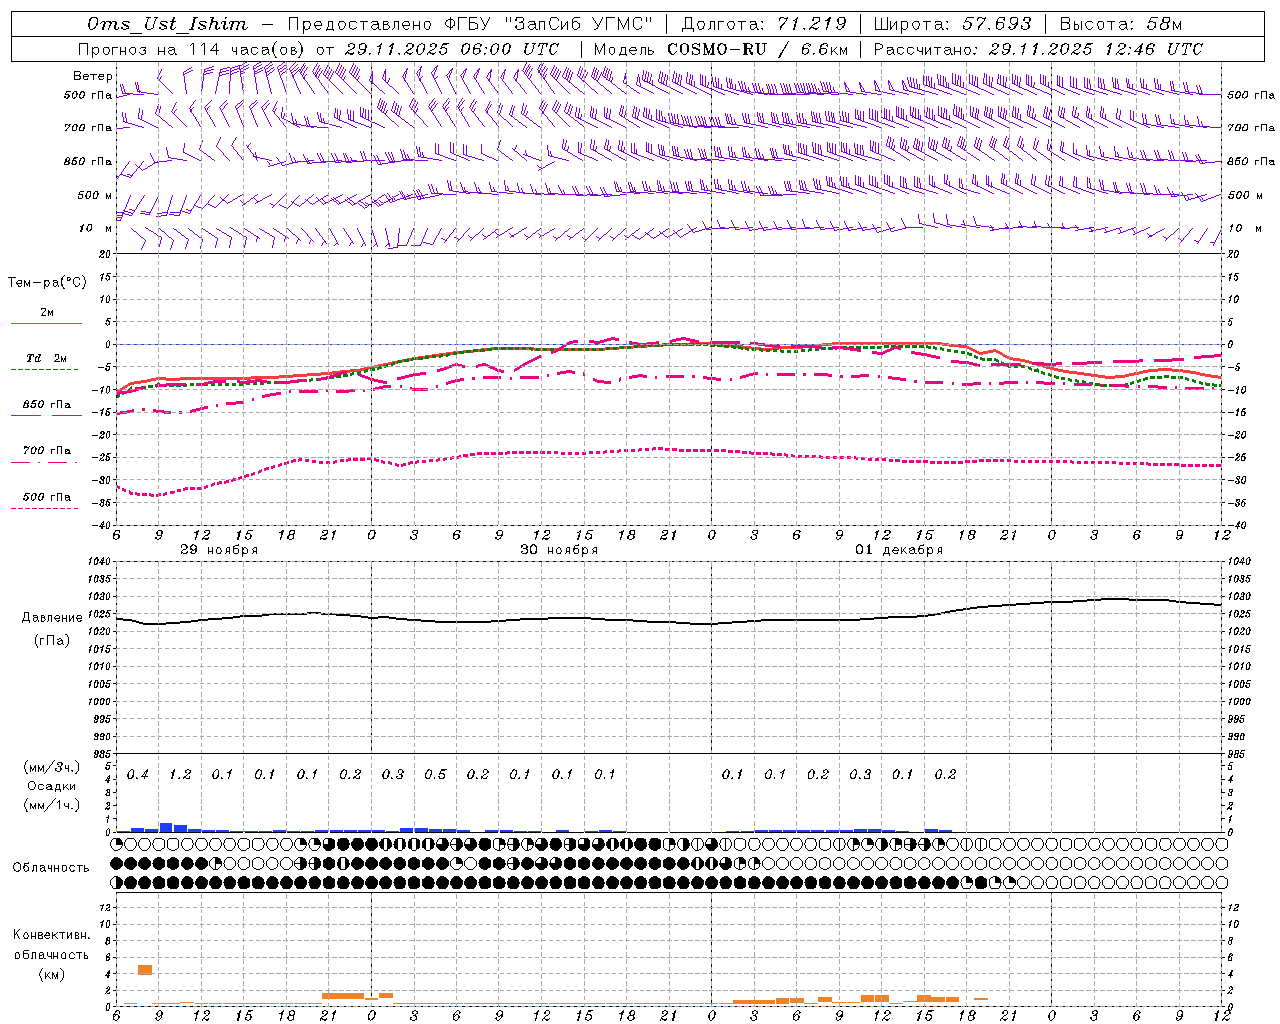Click the 0.4 precipitation value
Screen dimensions: 1280x1024
pyautogui.click(x=138, y=774)
